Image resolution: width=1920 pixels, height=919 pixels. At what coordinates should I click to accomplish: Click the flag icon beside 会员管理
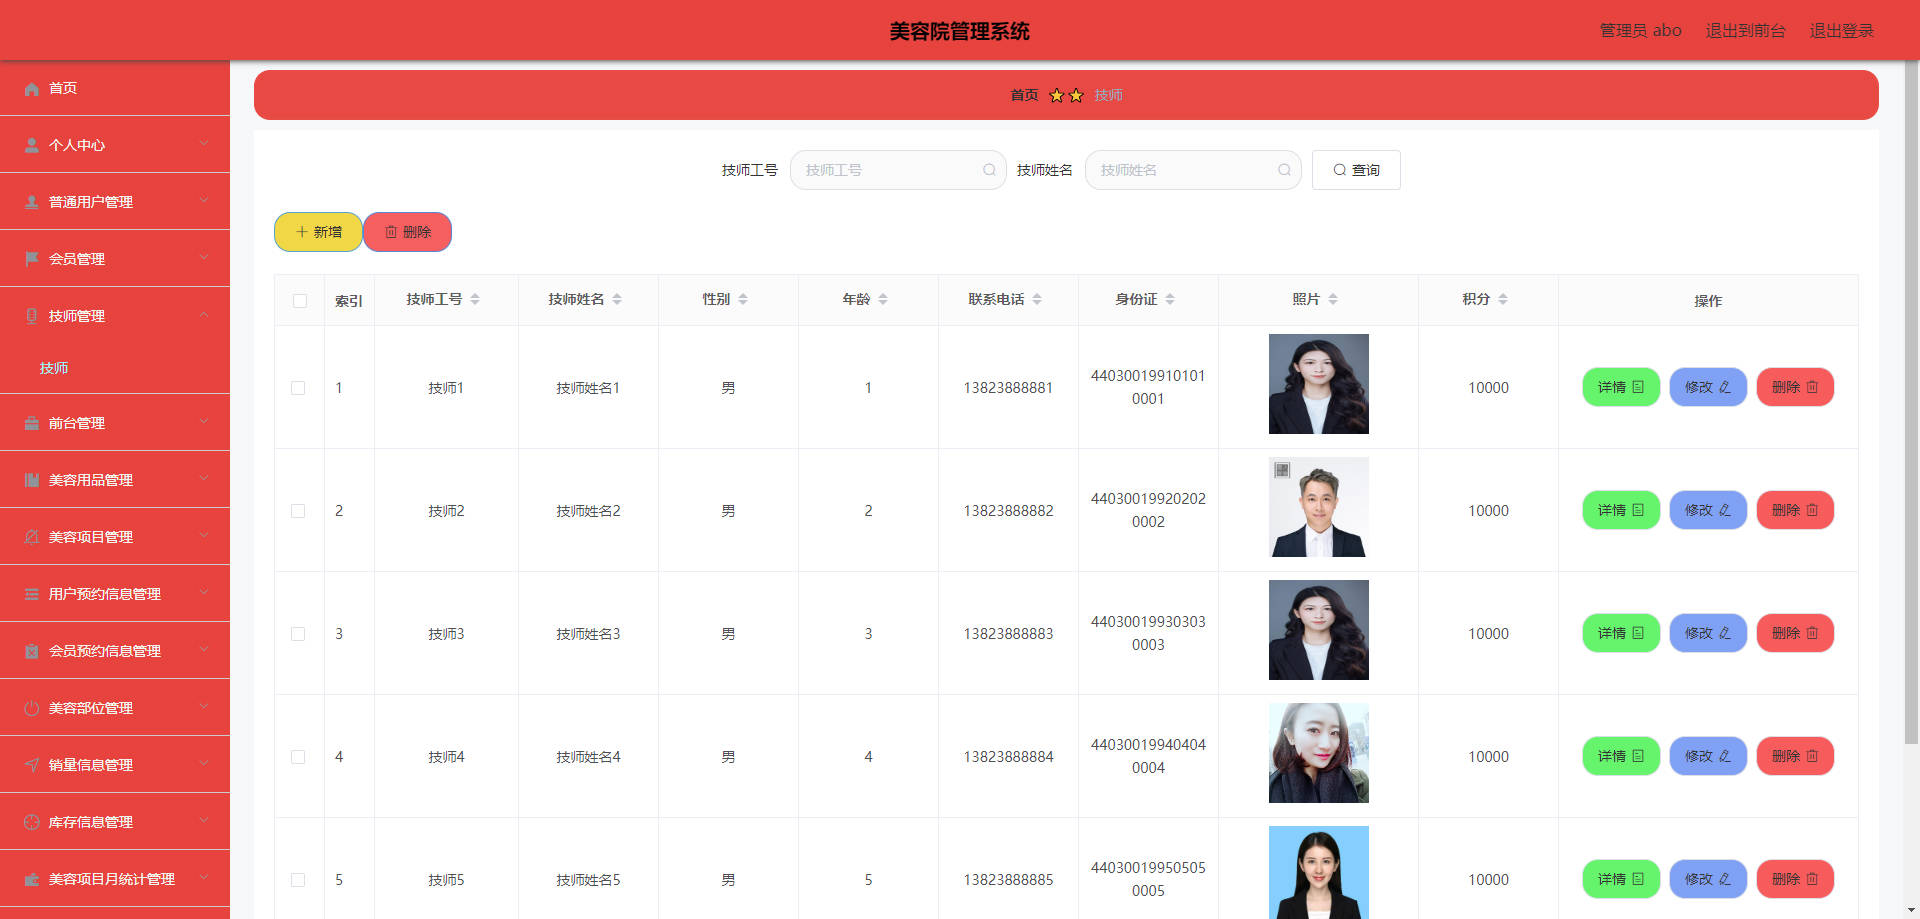[x=32, y=260]
